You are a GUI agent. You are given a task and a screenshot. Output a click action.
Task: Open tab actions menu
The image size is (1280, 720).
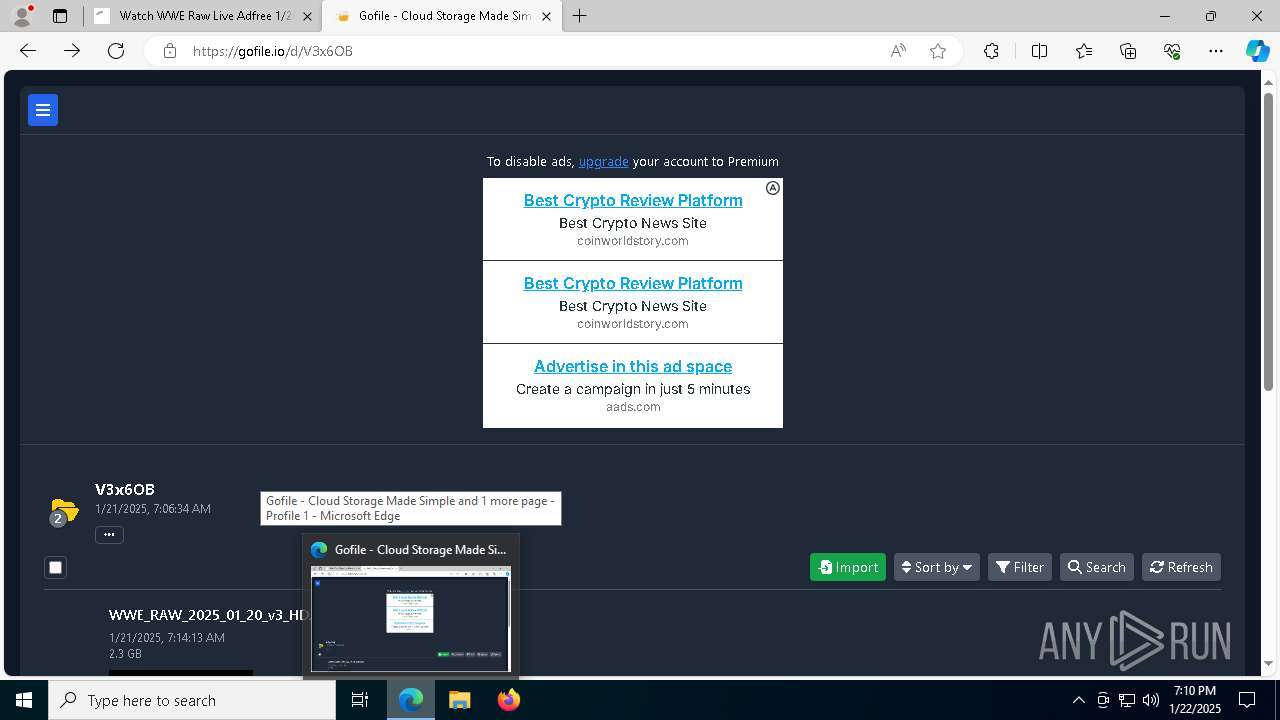pyautogui.click(x=60, y=16)
